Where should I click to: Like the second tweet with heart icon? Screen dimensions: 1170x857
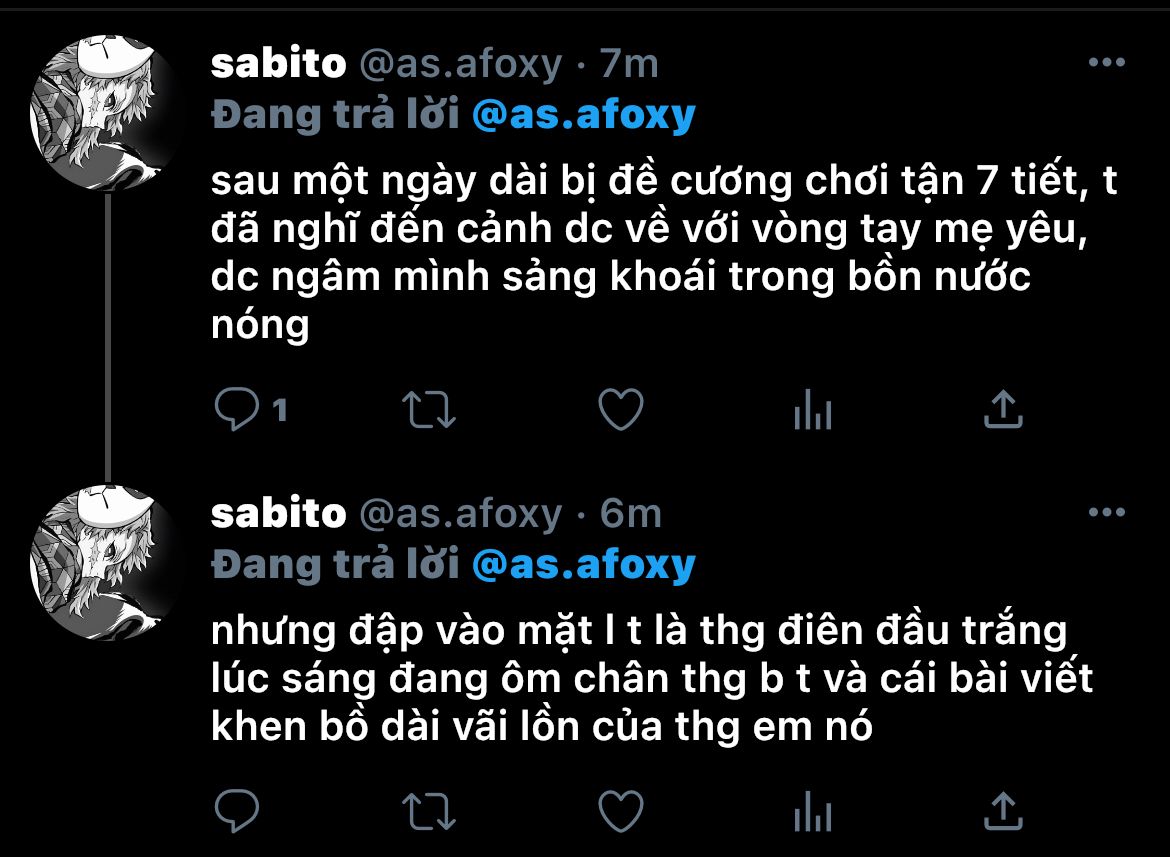621,812
